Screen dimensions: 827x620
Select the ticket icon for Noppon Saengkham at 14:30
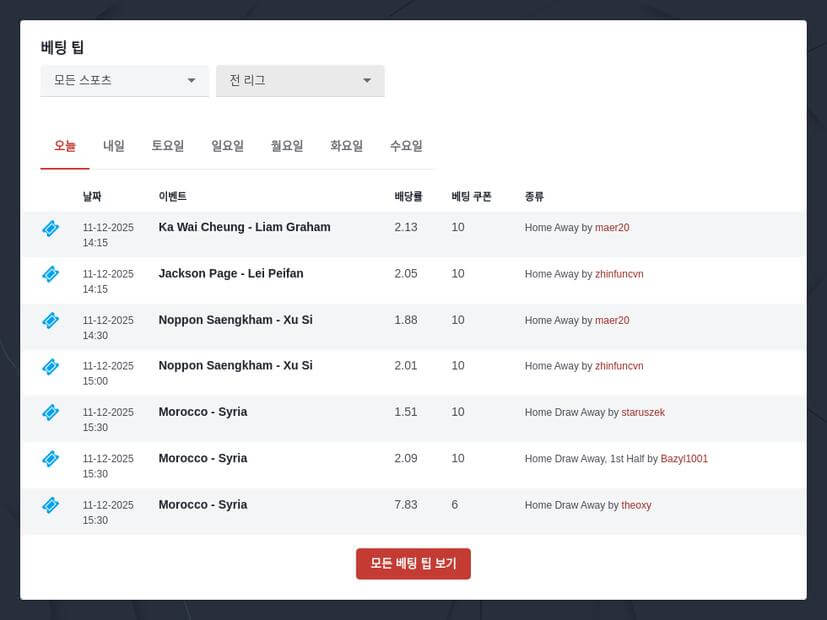point(50,320)
